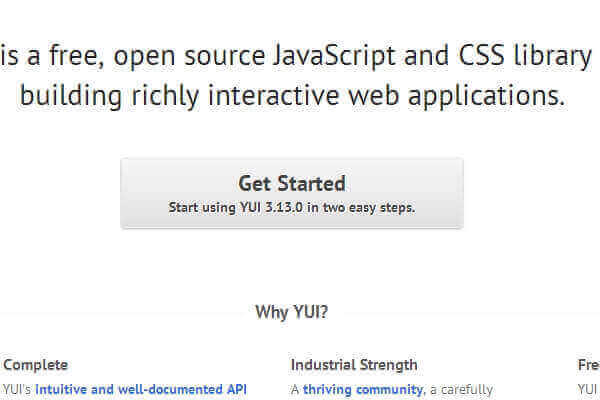Open the intuitive and well-documented API link

(x=141, y=389)
